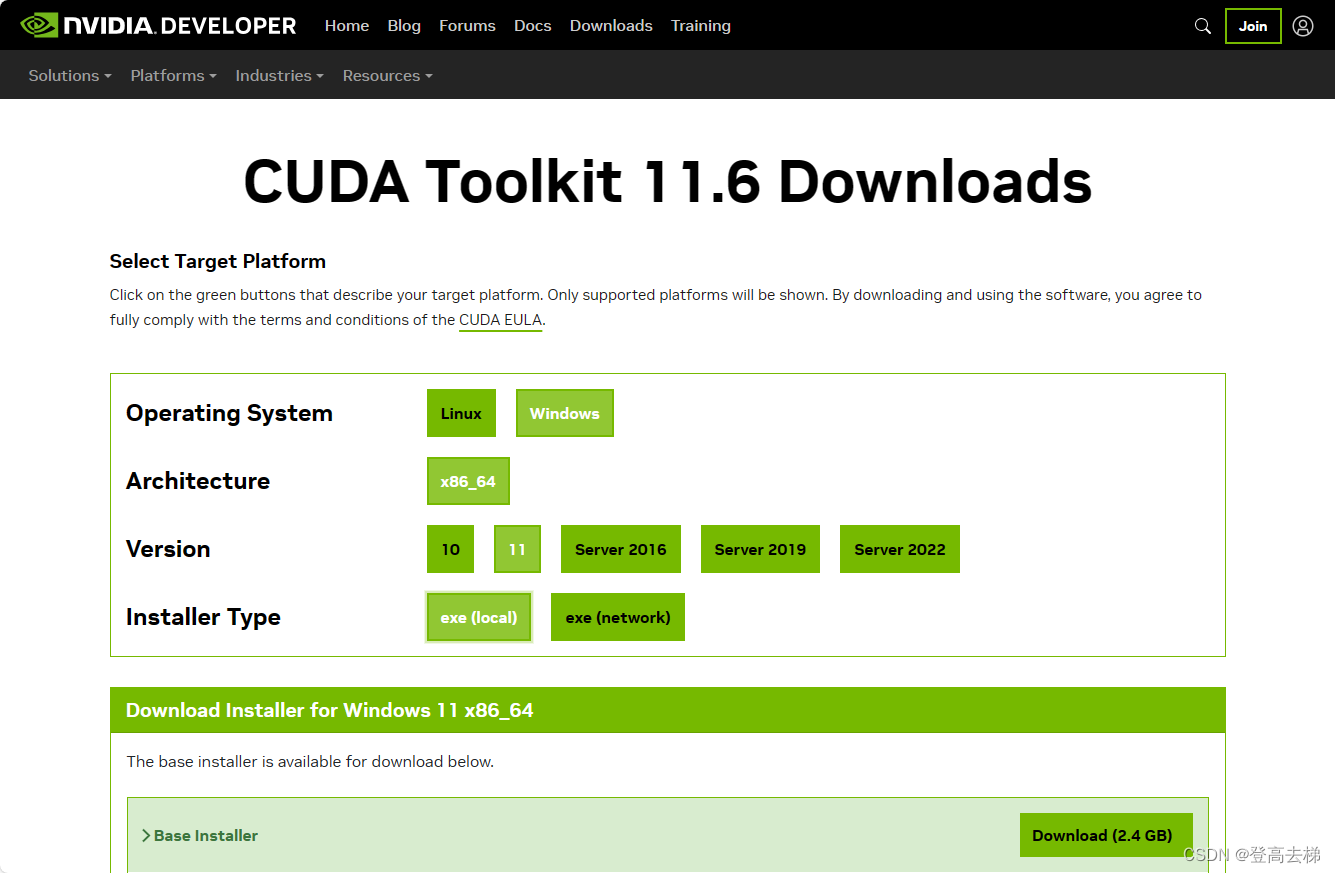Open the user account profile icon
The width and height of the screenshot is (1335, 873).
pyautogui.click(x=1303, y=26)
